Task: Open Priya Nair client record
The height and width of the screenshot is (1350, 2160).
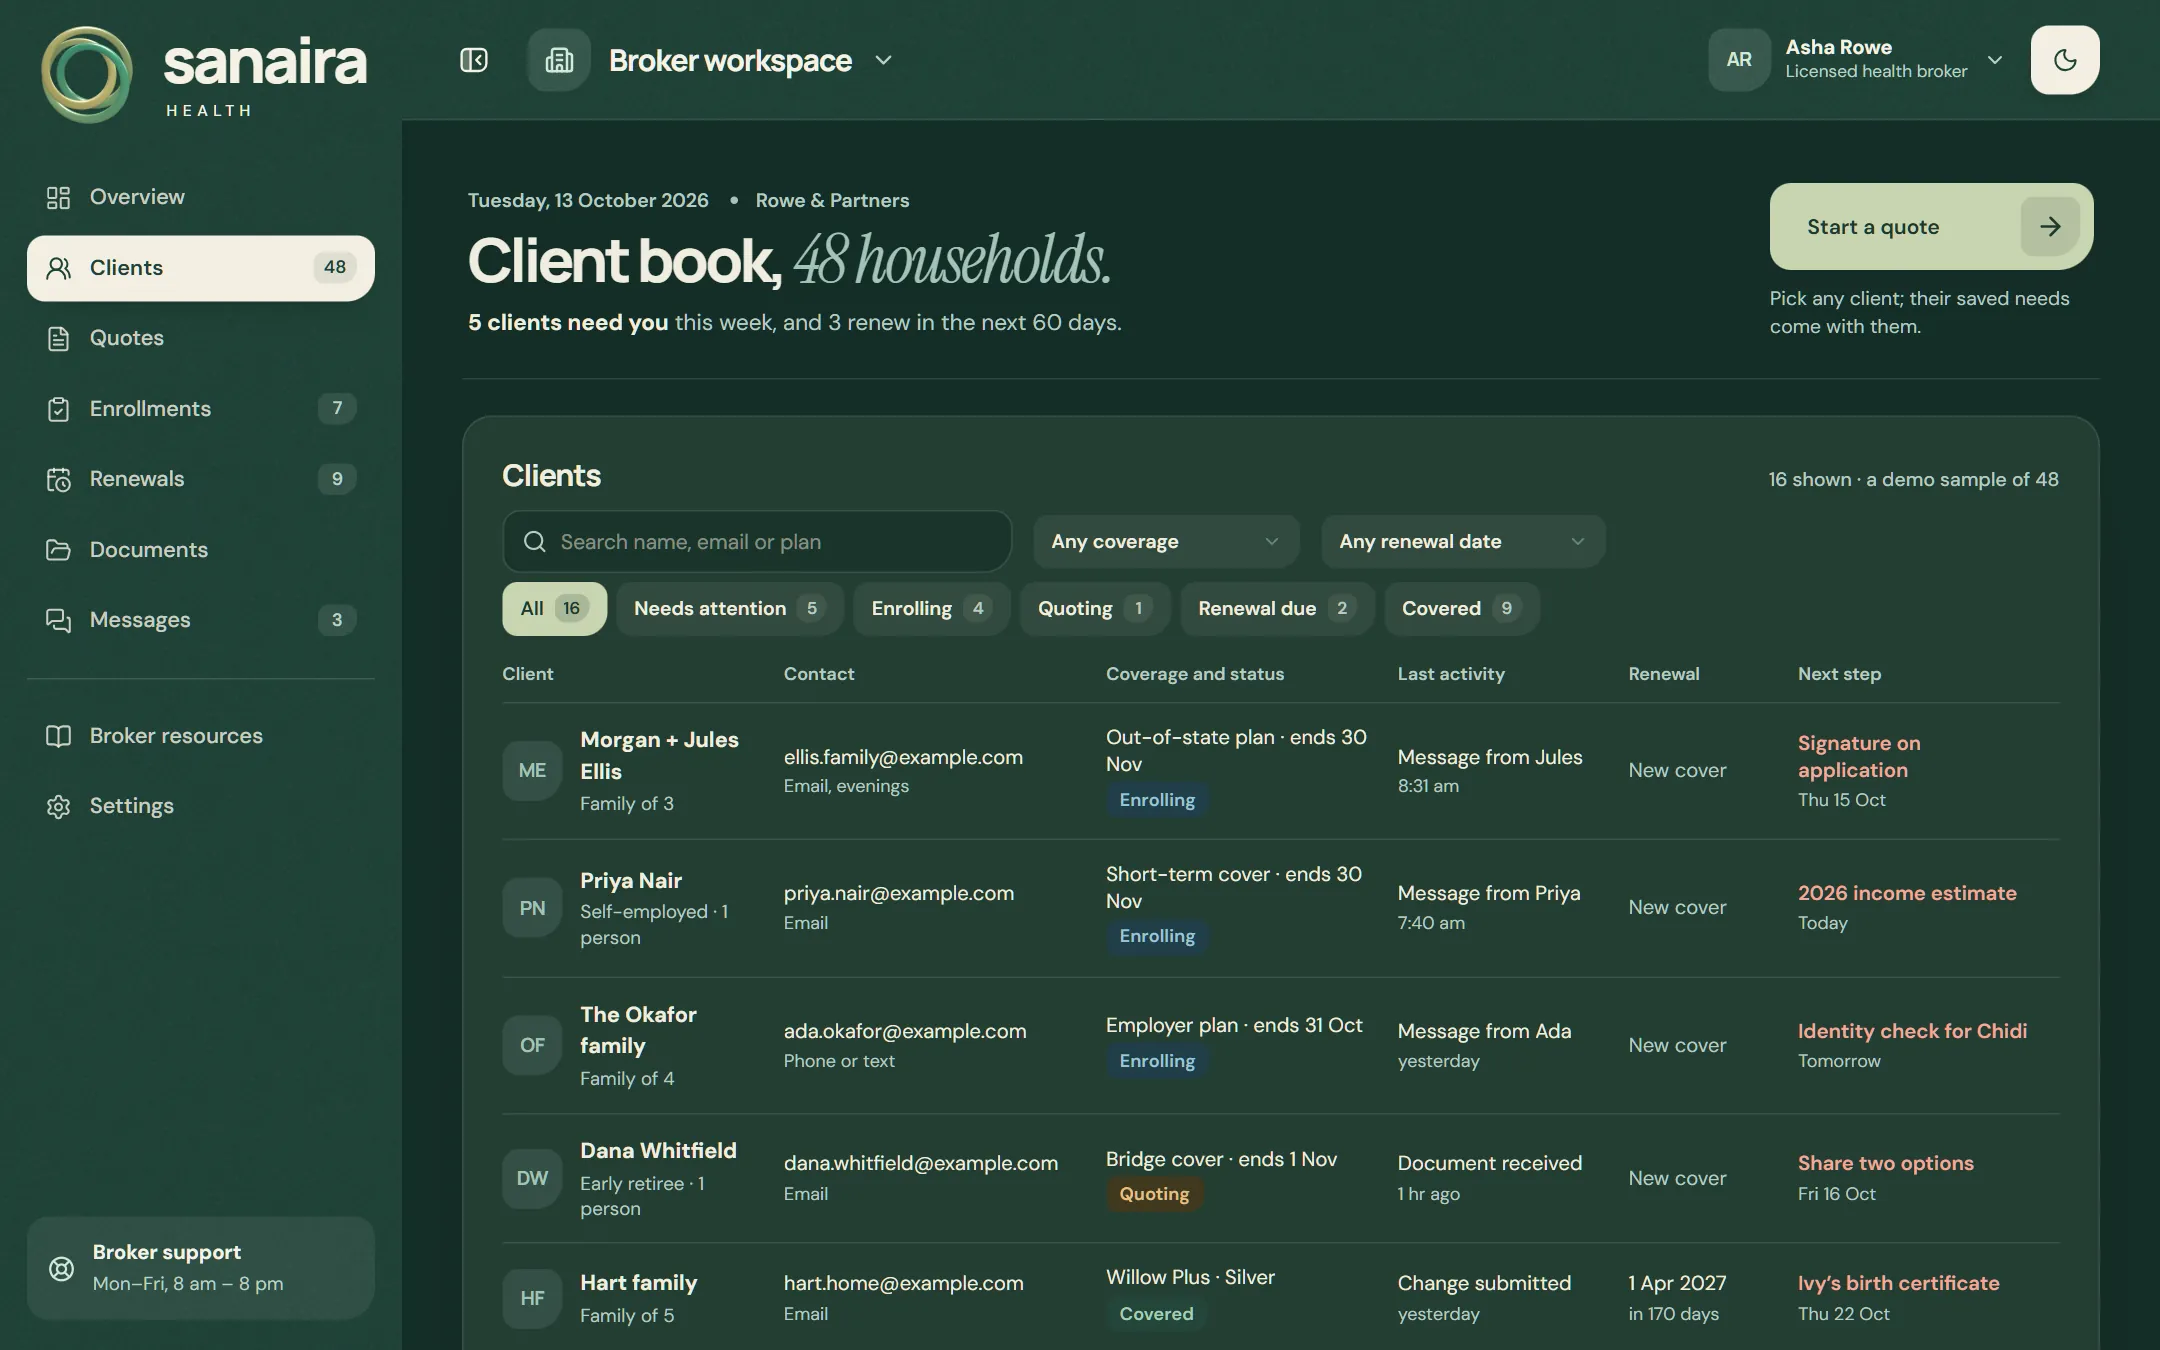Action: [x=631, y=880]
